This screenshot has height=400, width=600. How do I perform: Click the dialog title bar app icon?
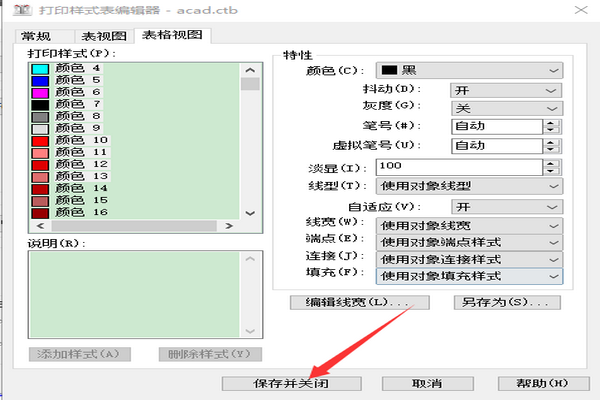tap(23, 10)
